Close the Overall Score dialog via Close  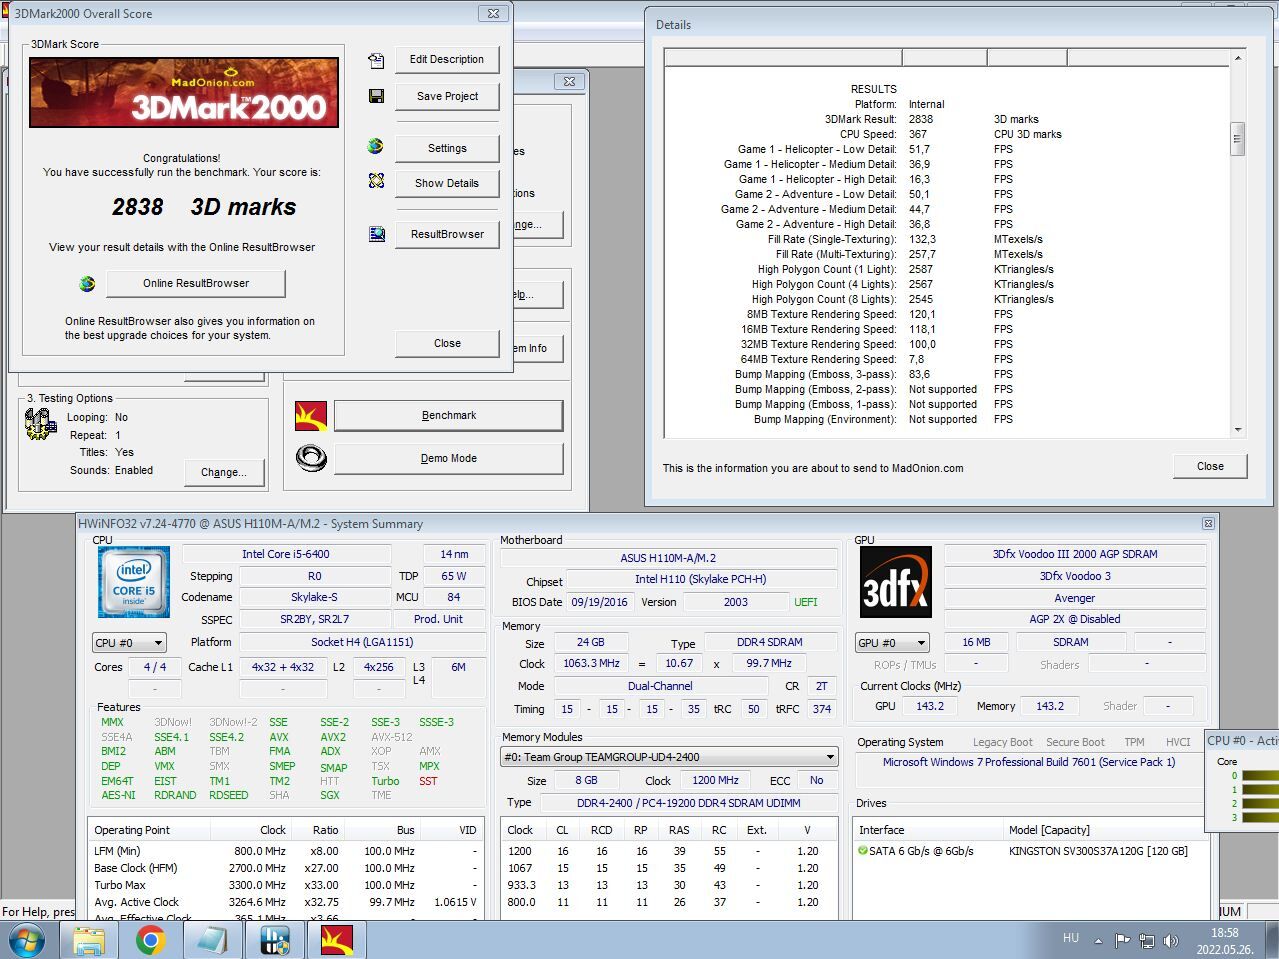coord(447,343)
